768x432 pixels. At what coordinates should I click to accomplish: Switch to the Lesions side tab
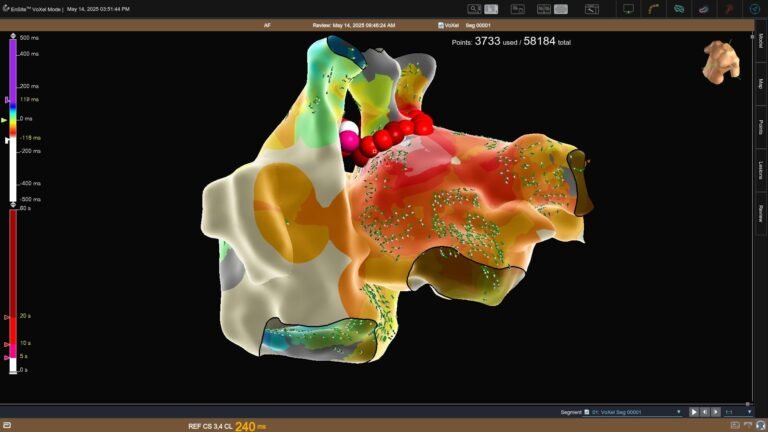tap(761, 170)
